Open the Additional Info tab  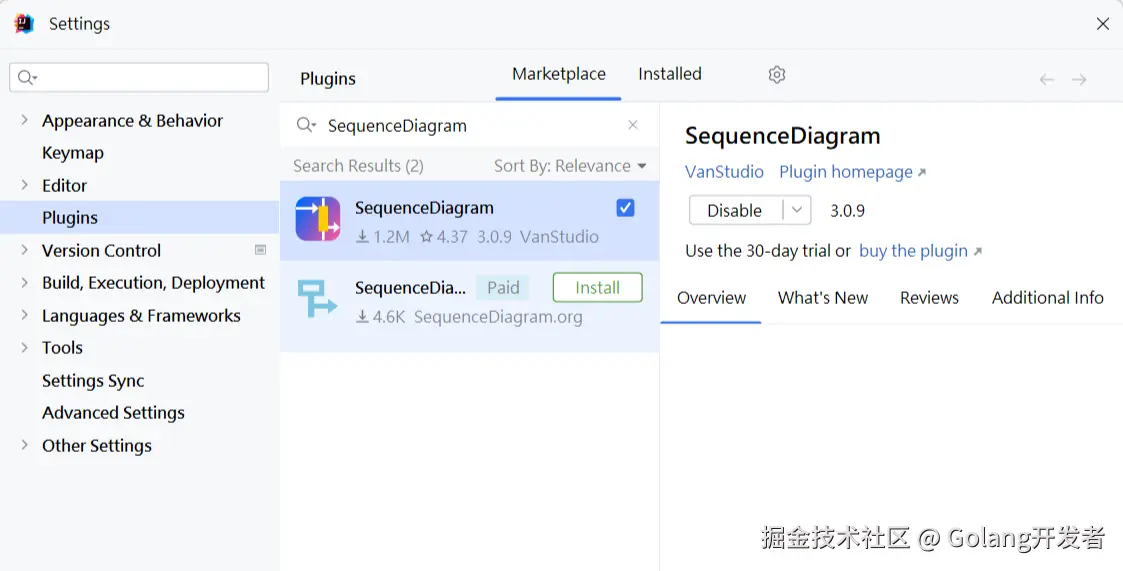1047,297
